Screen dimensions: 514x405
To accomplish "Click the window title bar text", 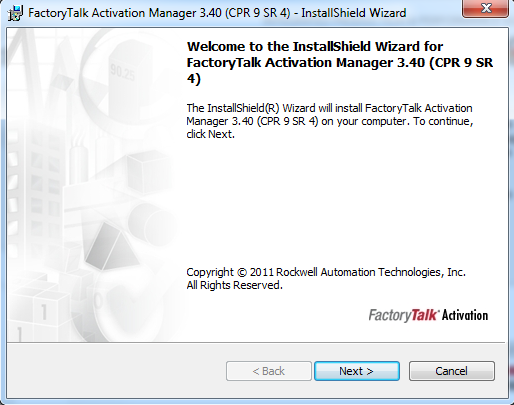I will tap(217, 13).
